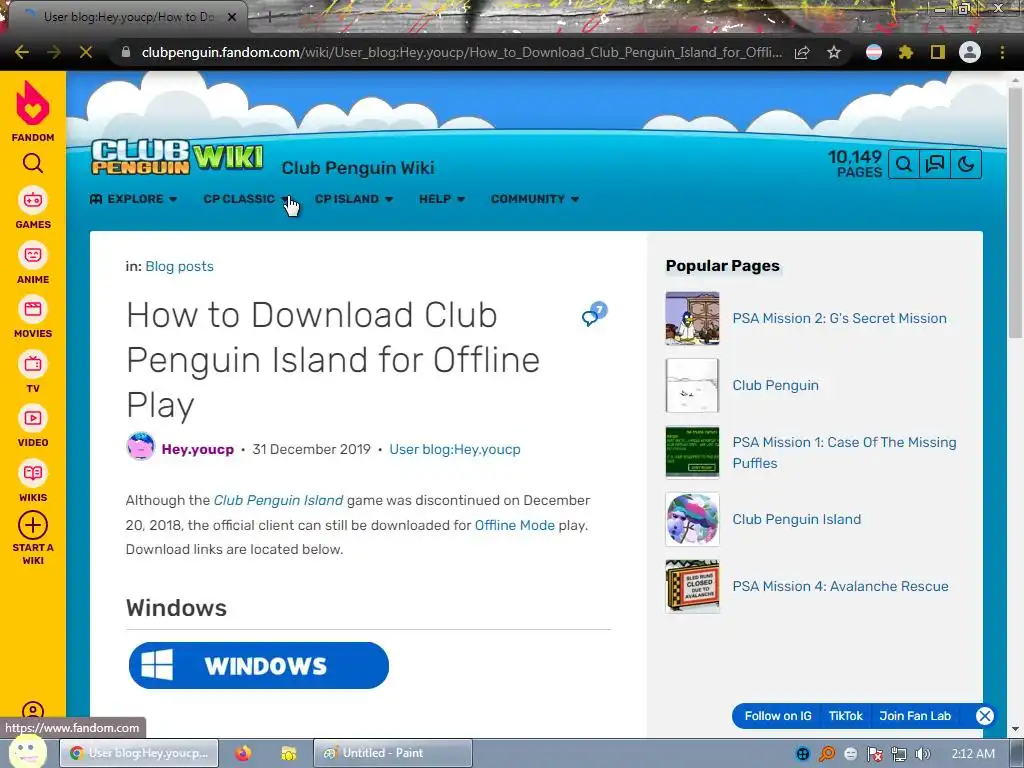Bookmark this page with the star
The width and height of the screenshot is (1024, 768).
pos(833,52)
